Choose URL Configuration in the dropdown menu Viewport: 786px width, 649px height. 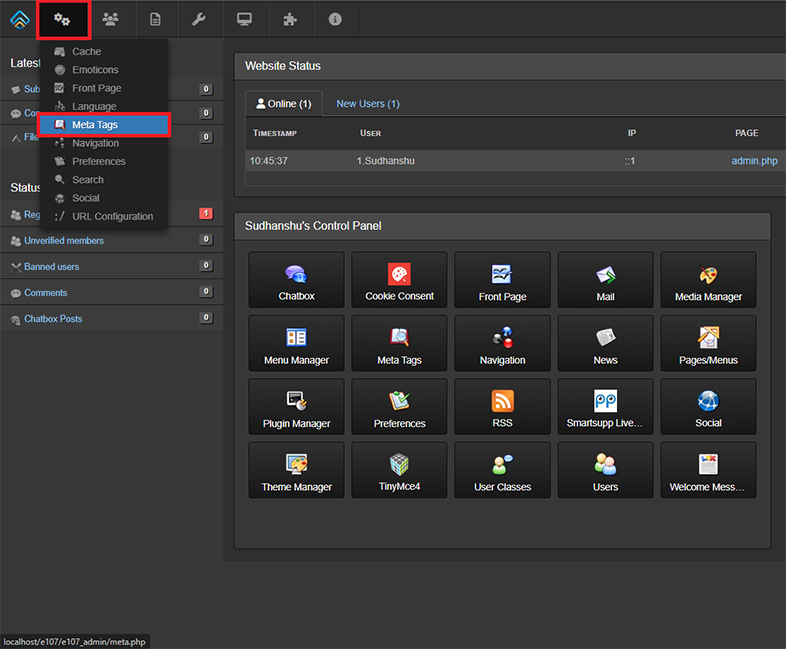pyautogui.click(x=112, y=216)
